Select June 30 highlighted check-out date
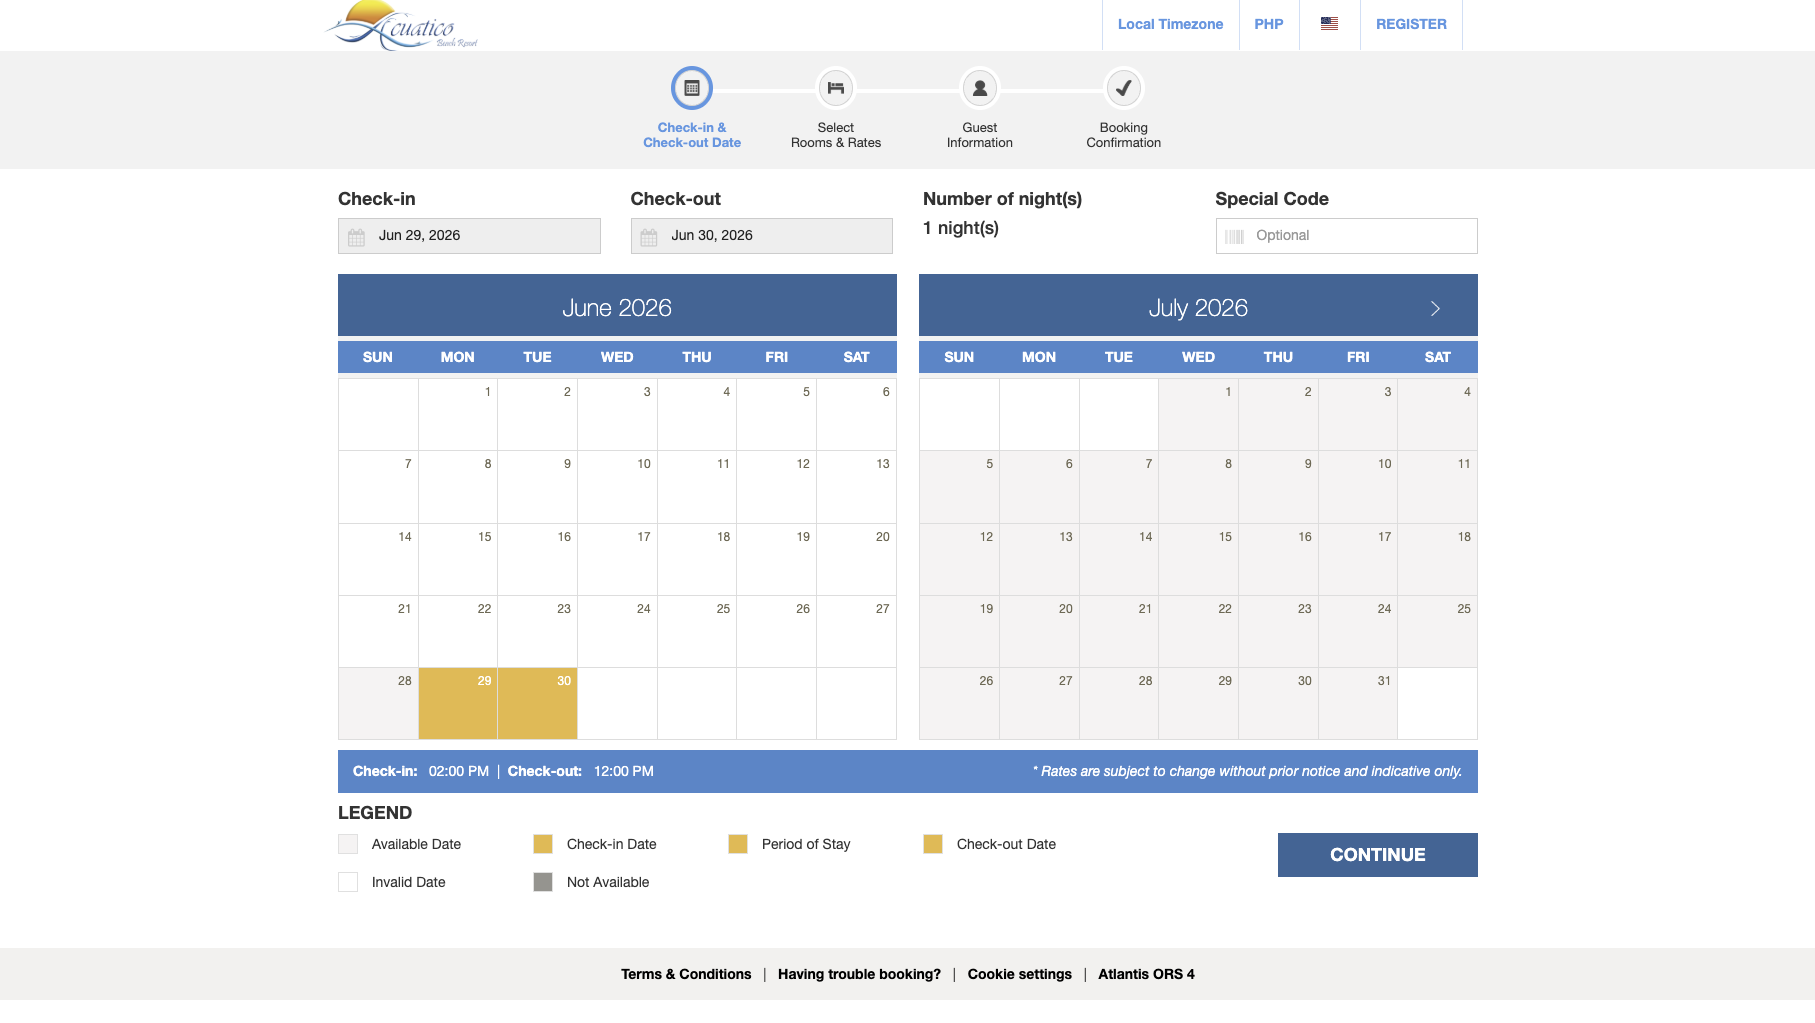The image size is (1815, 1023). (x=537, y=704)
